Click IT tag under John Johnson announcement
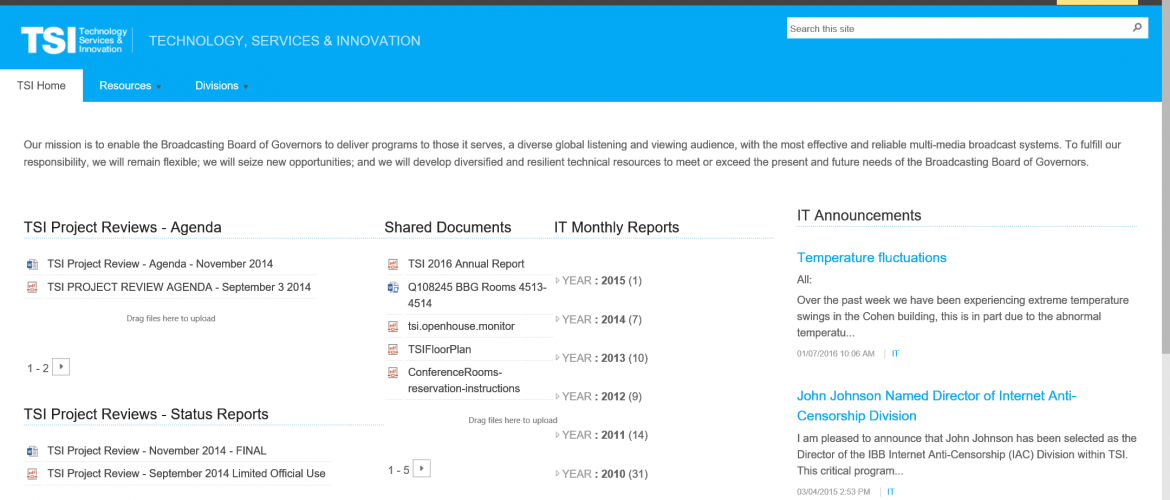Viewport: 1170px width, 500px height. pos(890,492)
